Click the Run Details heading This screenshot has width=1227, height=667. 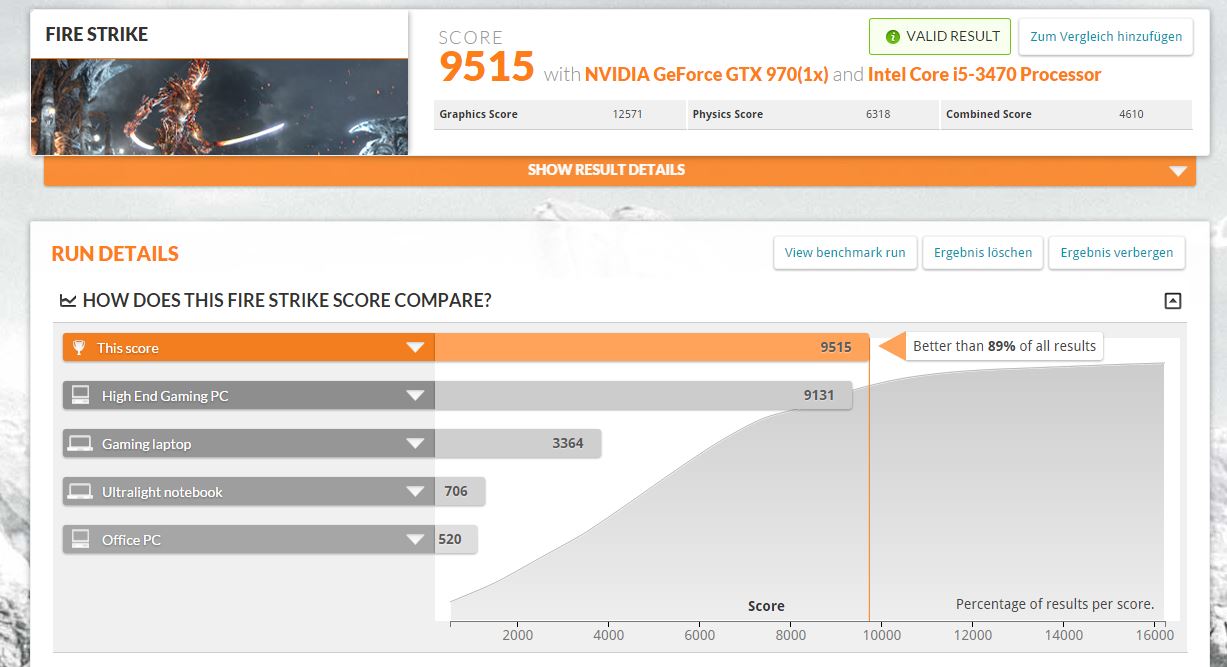coord(115,254)
